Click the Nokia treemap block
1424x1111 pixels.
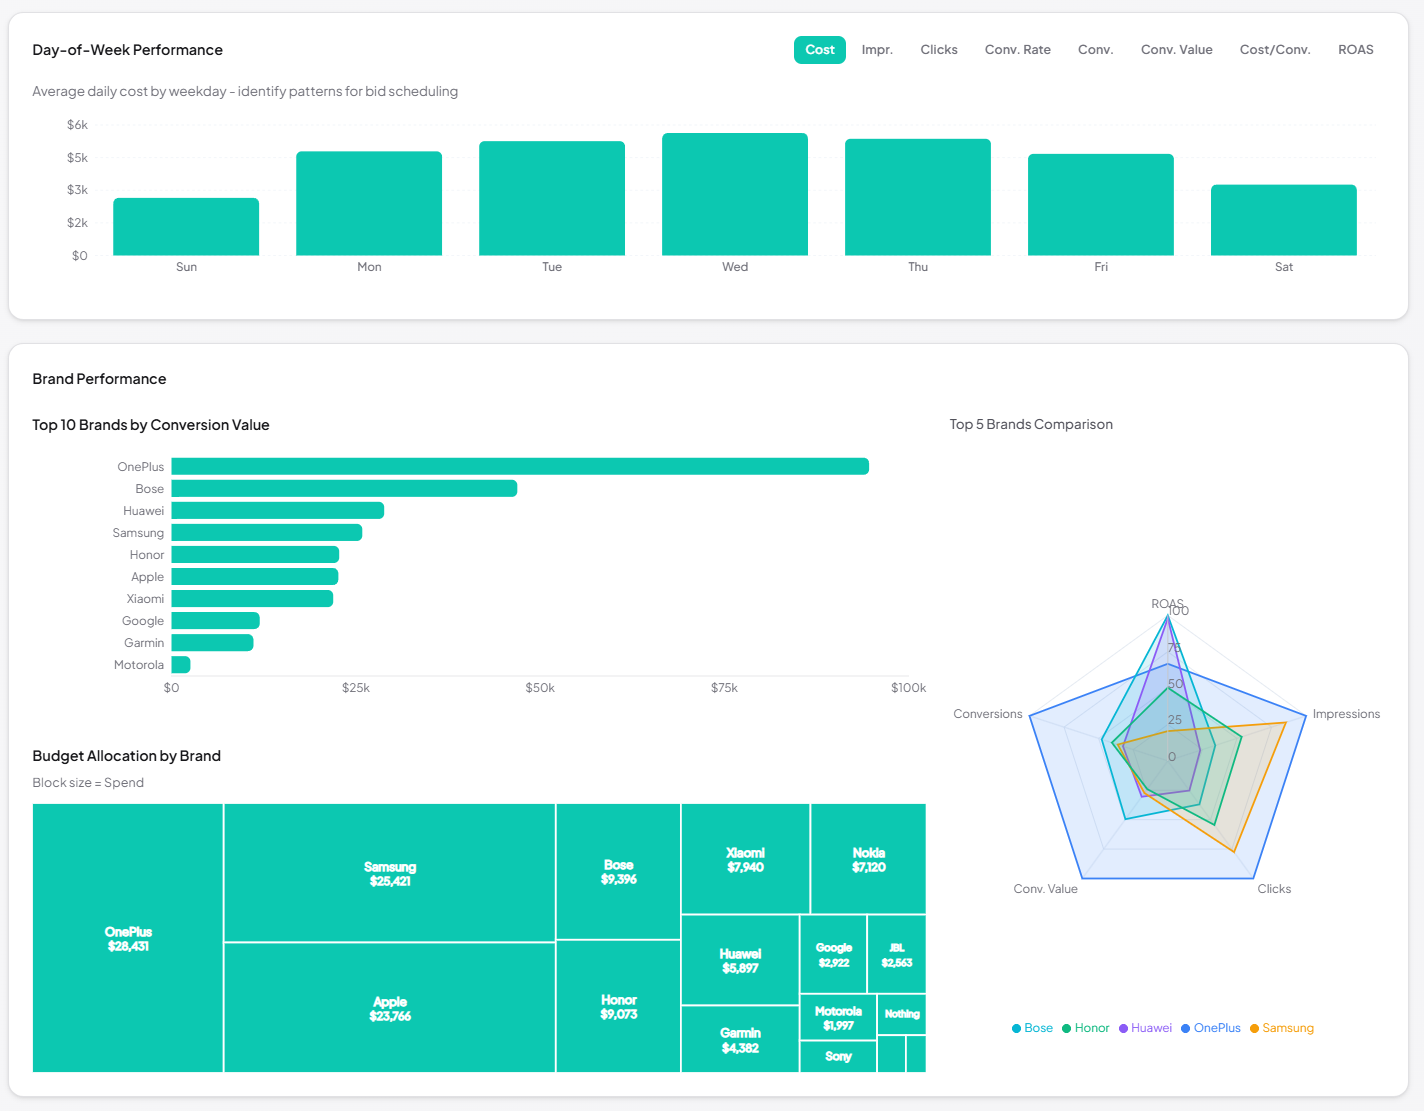(868, 858)
